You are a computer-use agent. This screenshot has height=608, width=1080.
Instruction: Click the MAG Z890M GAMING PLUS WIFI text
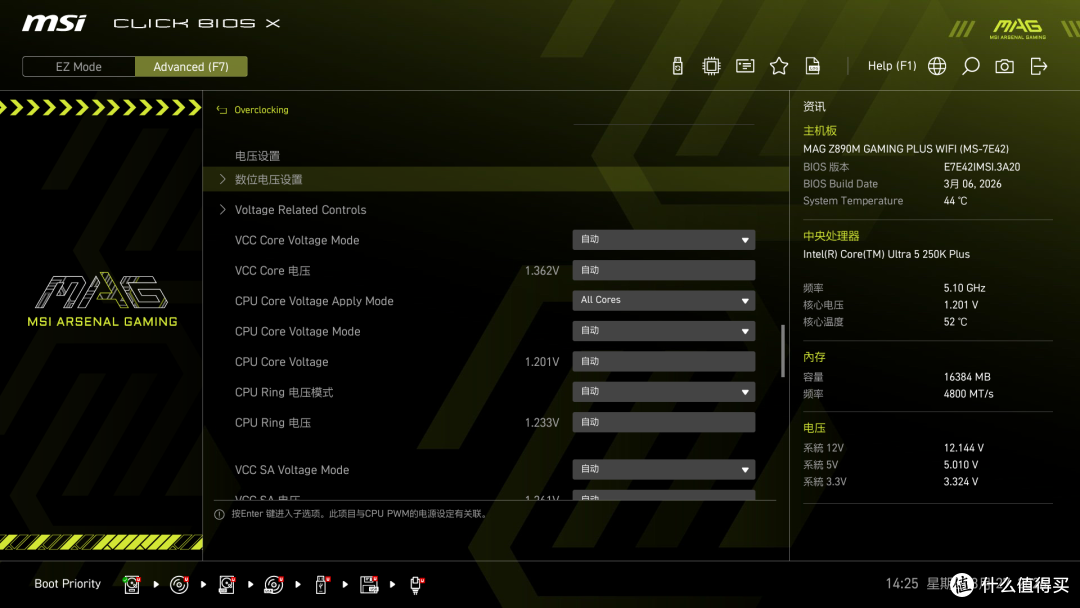pos(906,149)
